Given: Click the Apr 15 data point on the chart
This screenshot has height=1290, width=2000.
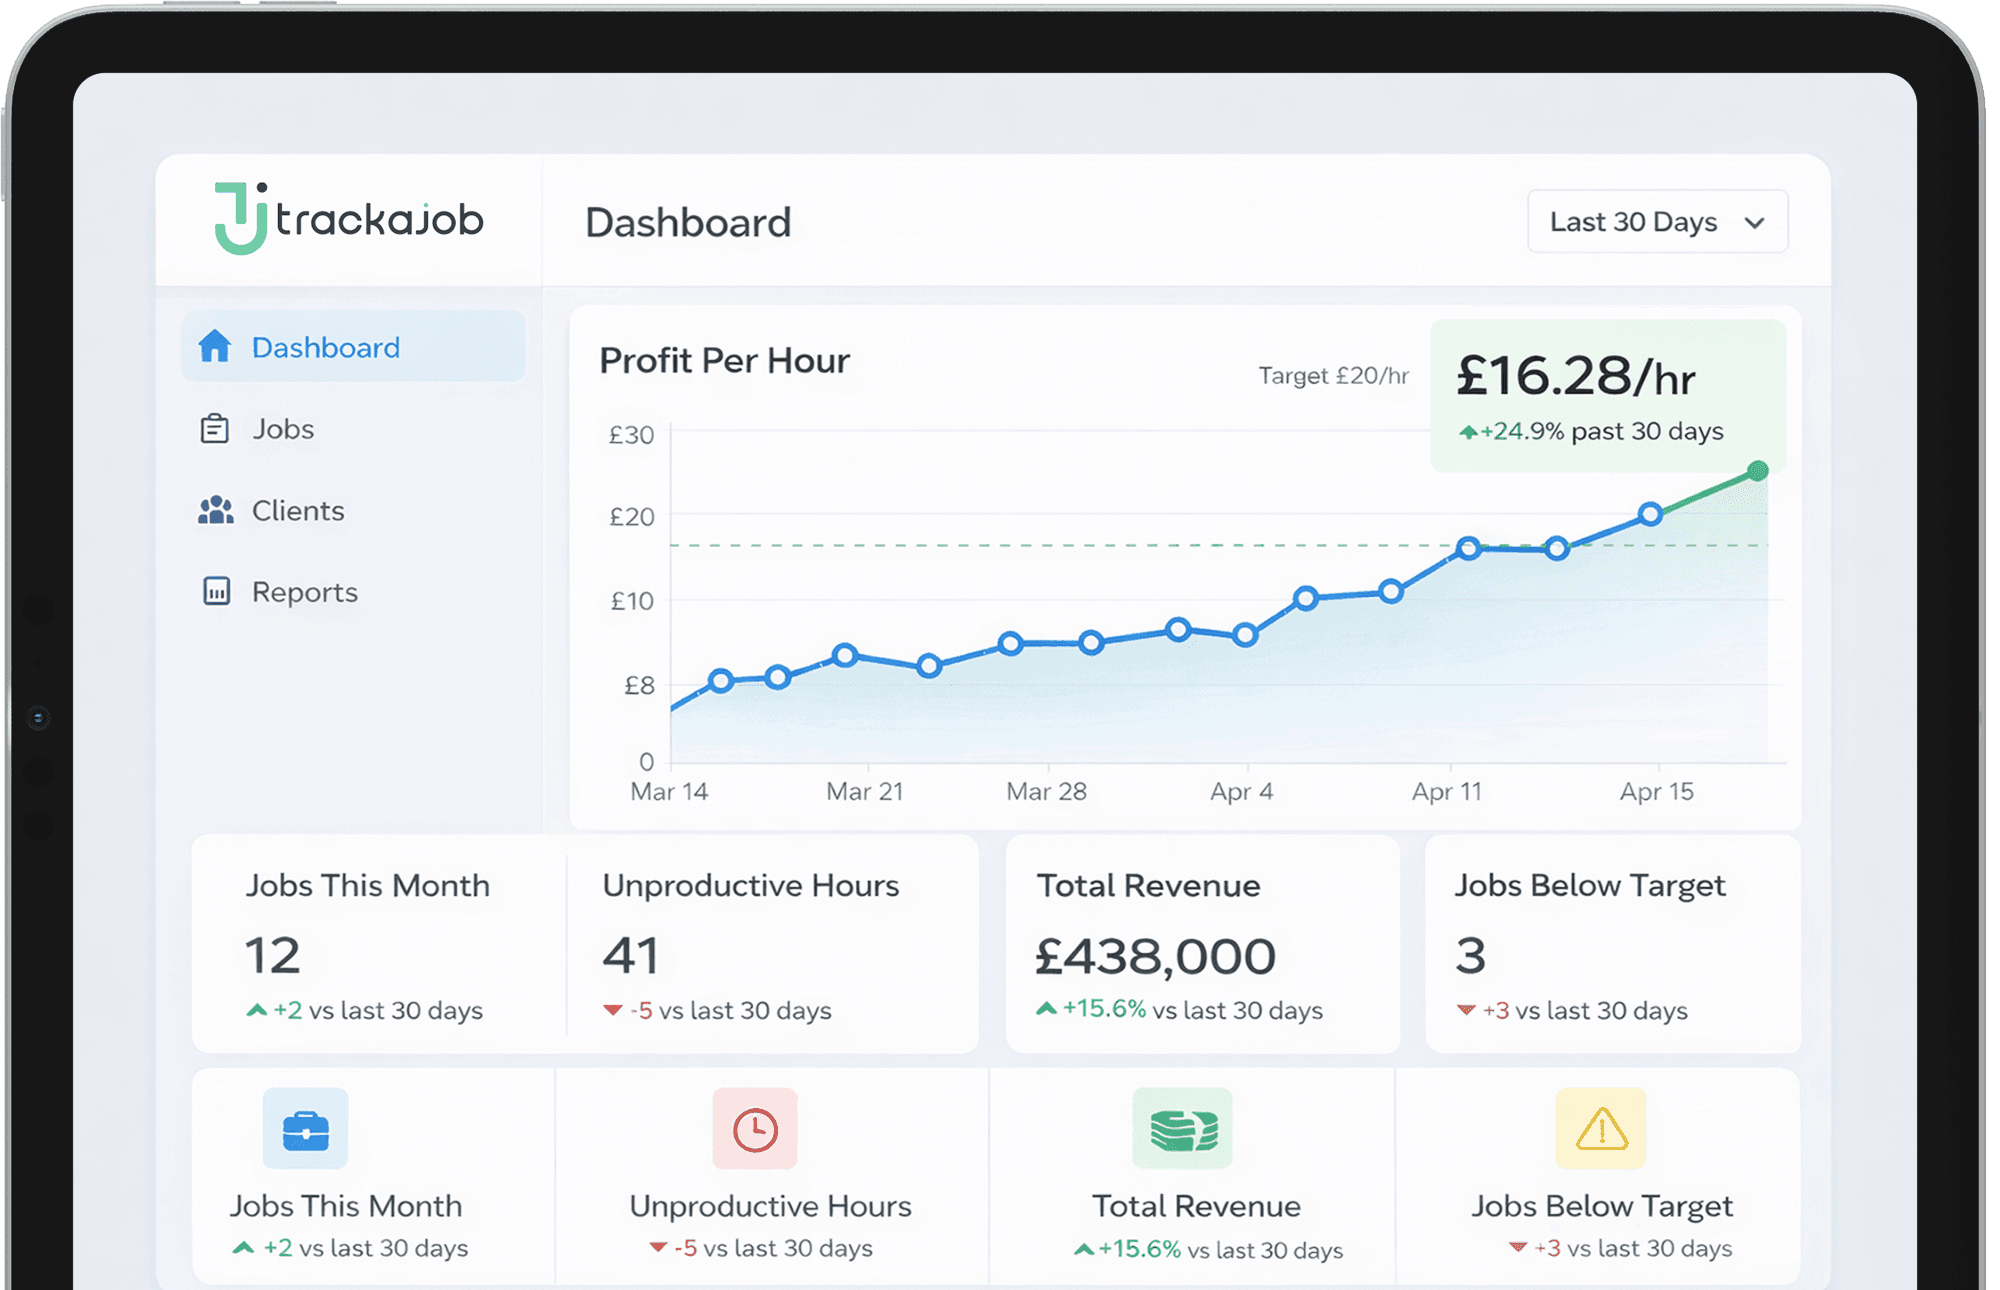Looking at the screenshot, I should click(1652, 514).
